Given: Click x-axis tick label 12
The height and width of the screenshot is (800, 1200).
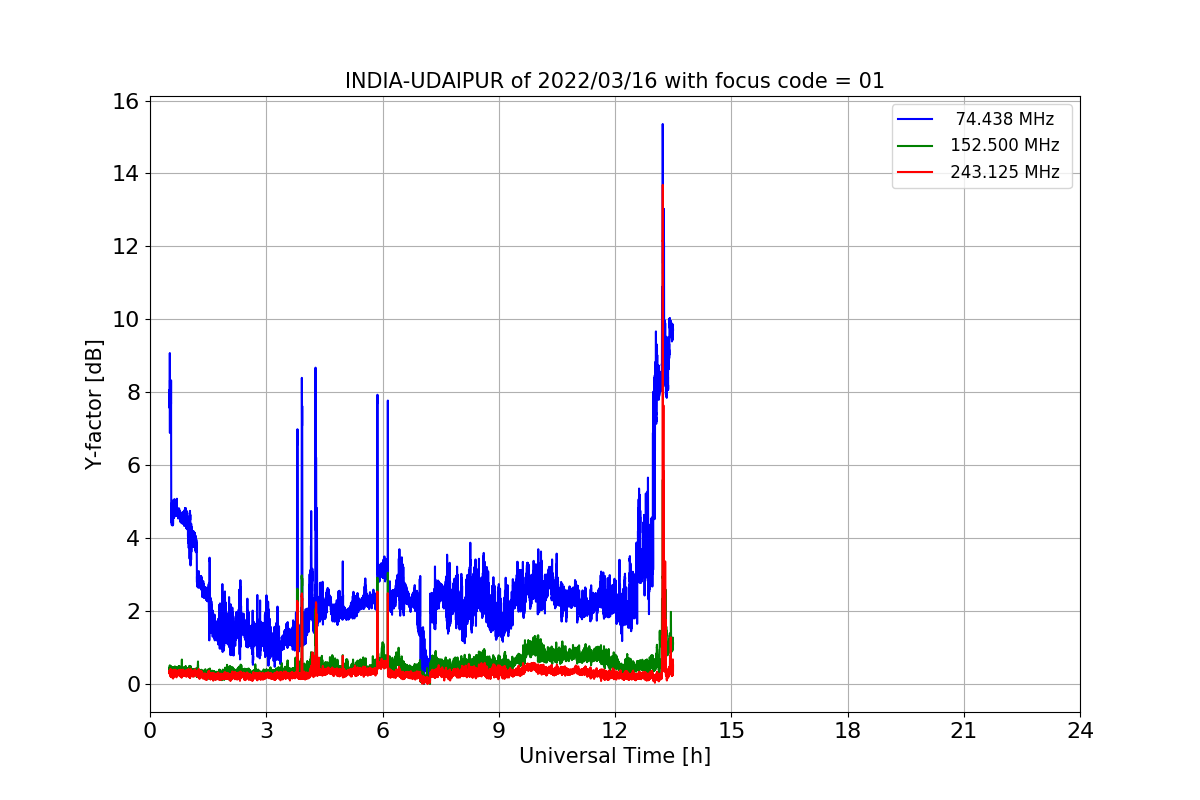Looking at the screenshot, I should 615,731.
